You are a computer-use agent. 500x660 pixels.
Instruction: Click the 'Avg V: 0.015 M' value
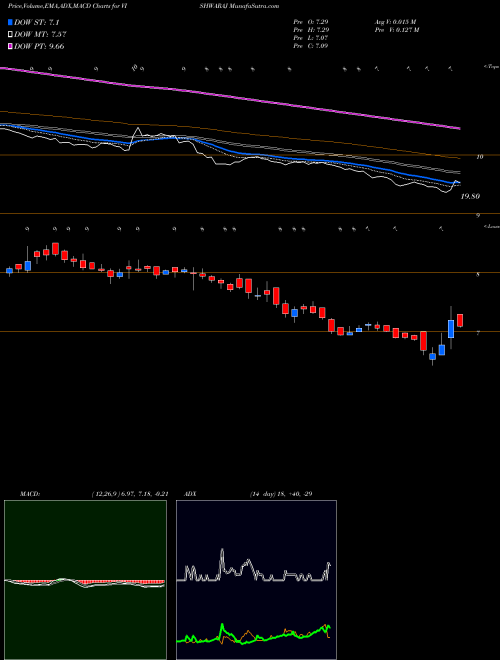click(395, 21)
